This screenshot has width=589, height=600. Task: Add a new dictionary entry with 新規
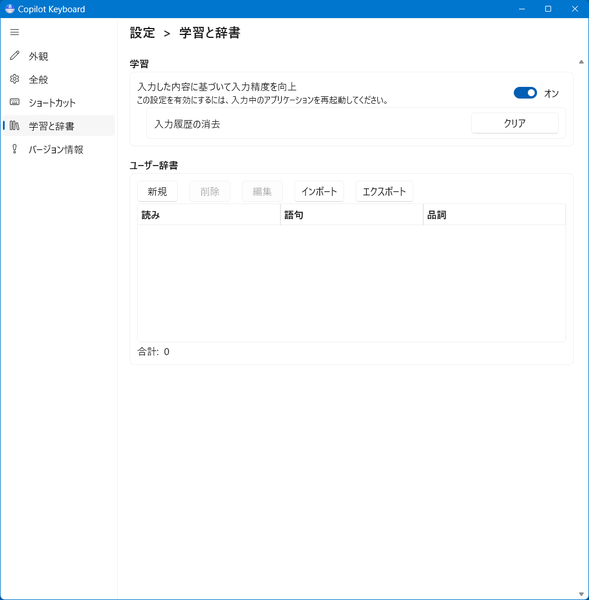(157, 191)
